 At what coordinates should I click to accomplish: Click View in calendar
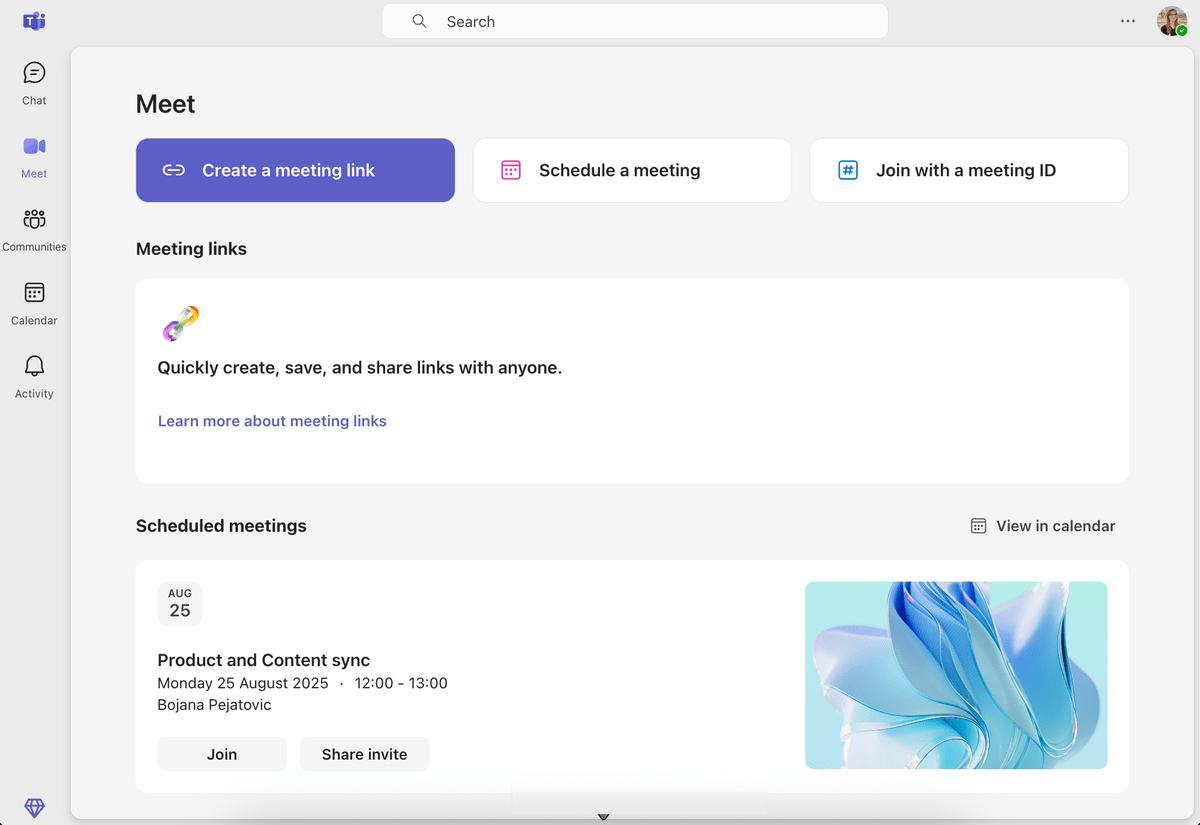coord(1043,526)
